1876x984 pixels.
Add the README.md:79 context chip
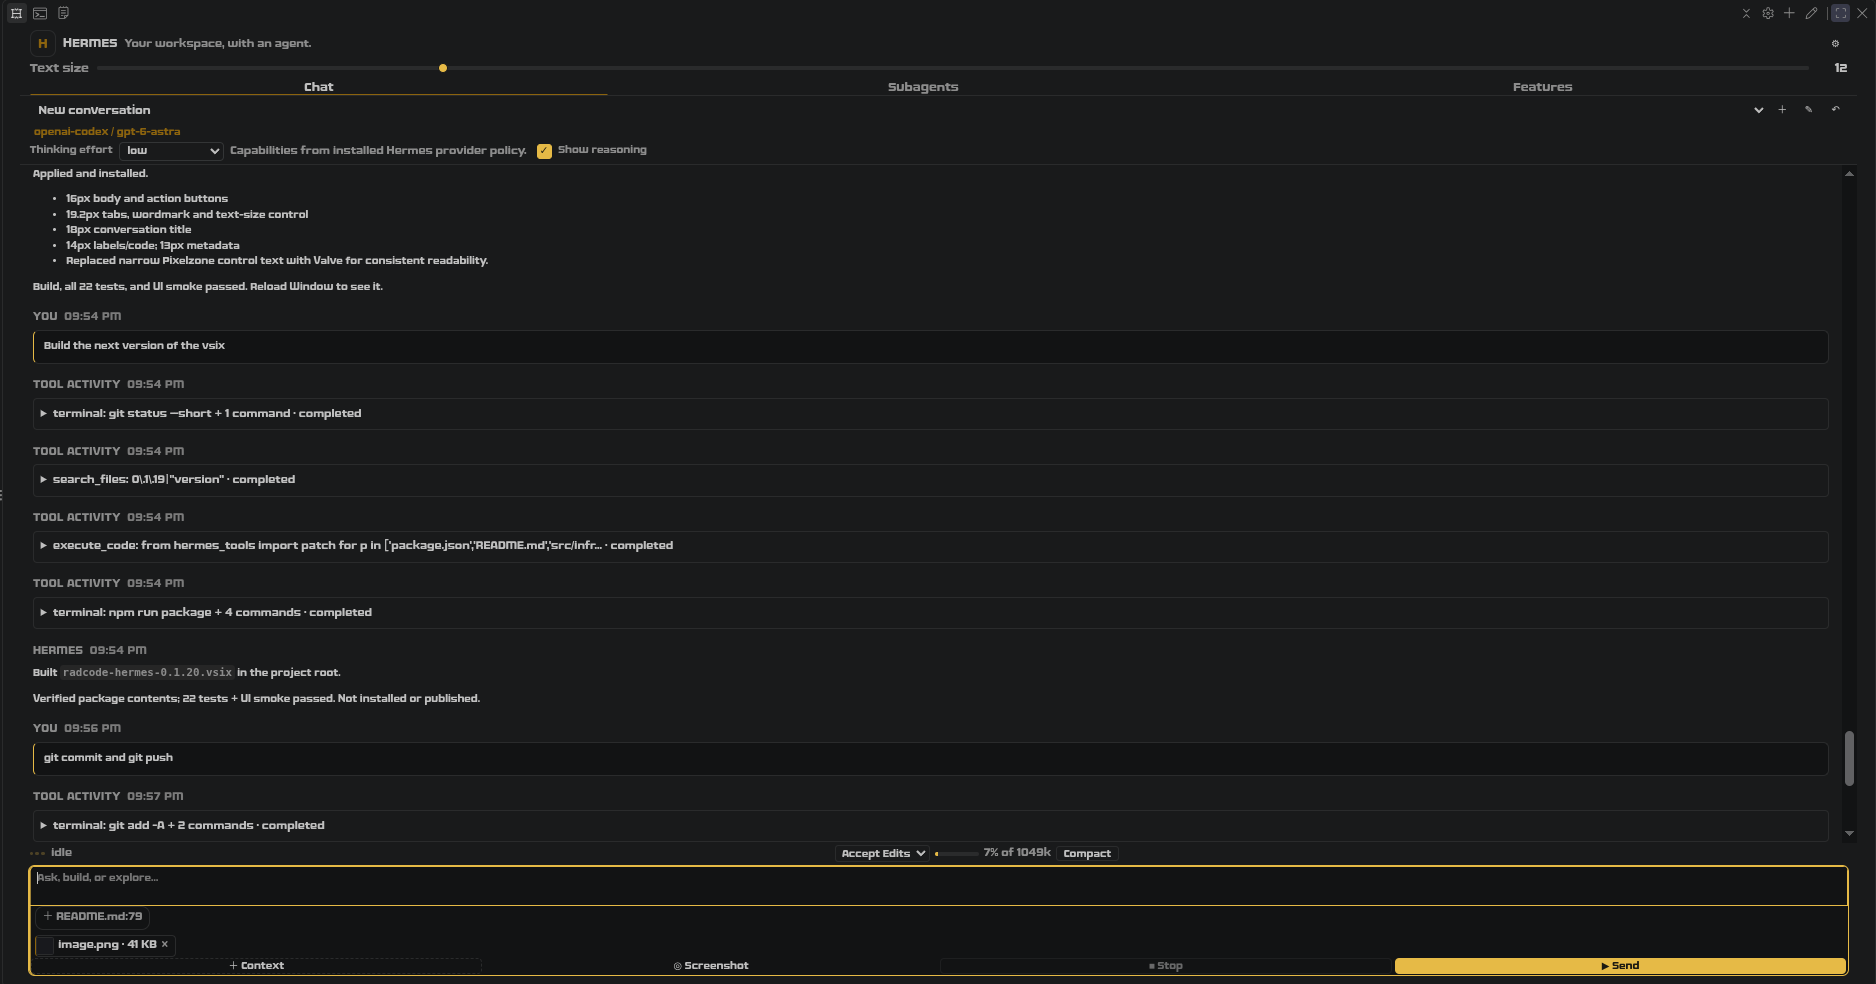pyautogui.click(x=93, y=916)
